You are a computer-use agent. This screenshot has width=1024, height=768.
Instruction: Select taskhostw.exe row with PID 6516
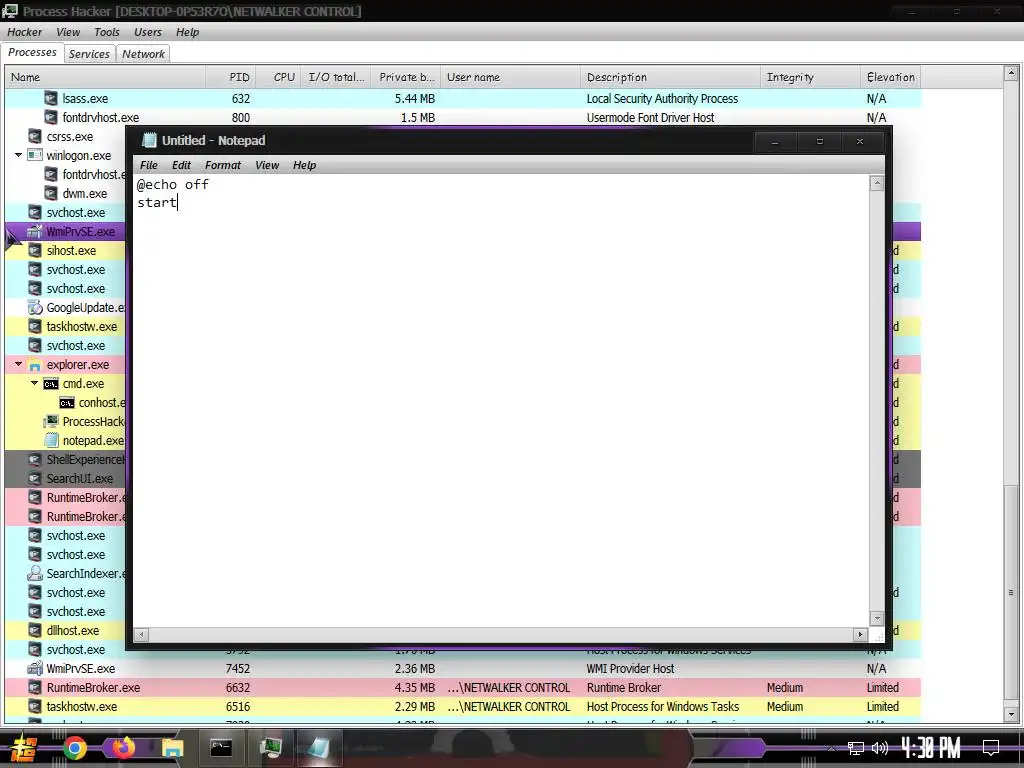click(x=463, y=707)
